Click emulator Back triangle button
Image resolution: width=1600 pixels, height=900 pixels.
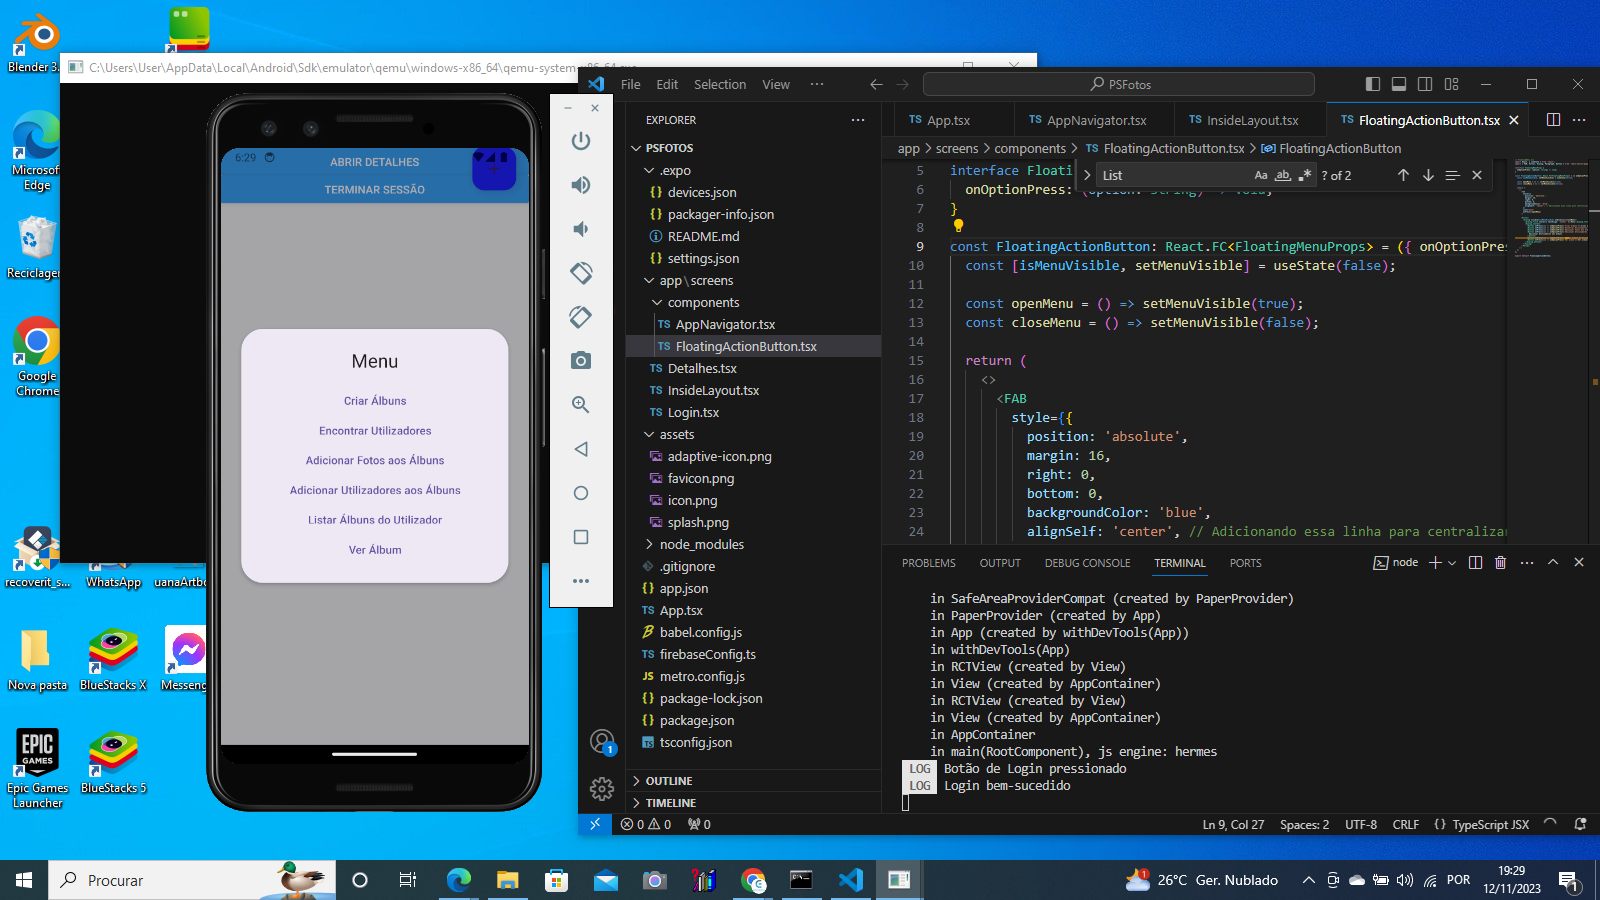pos(580,449)
